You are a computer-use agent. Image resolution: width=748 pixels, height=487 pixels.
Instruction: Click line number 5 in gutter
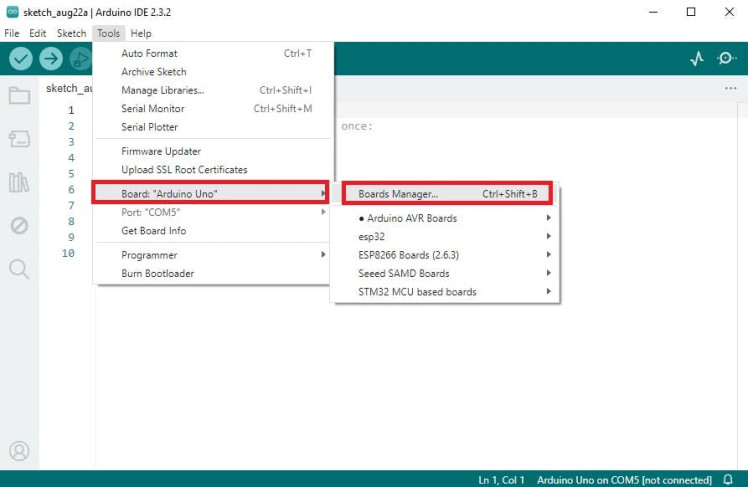[x=71, y=174]
